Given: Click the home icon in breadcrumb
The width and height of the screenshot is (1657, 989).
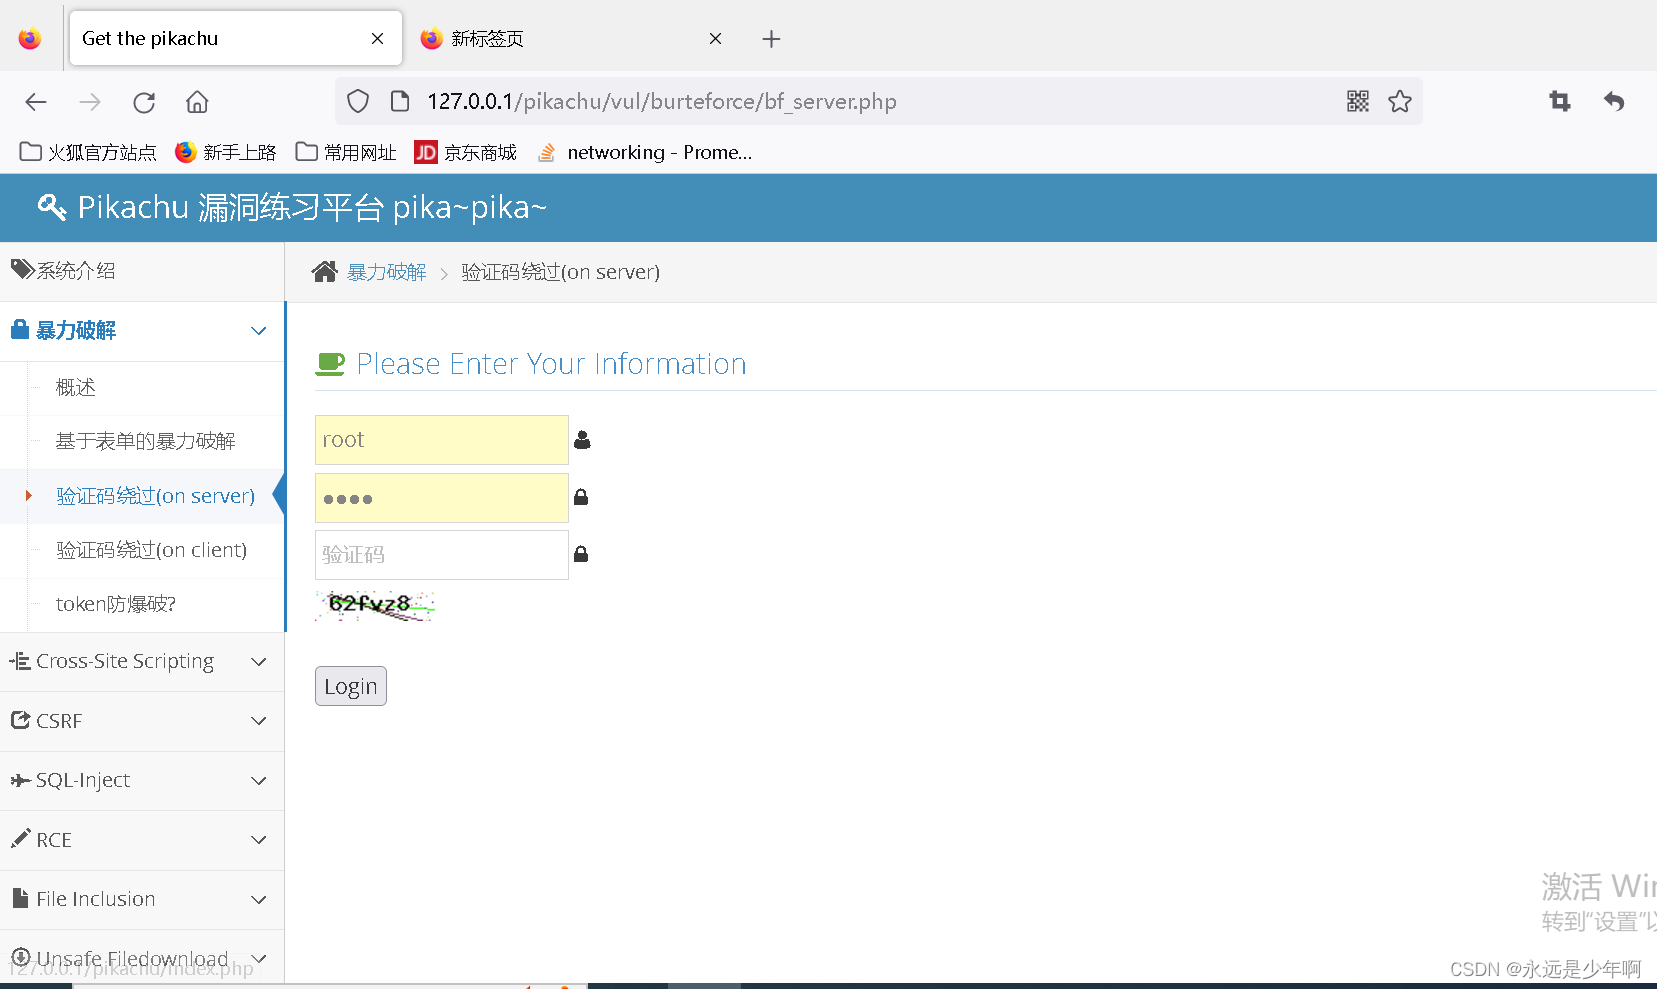Looking at the screenshot, I should point(324,272).
